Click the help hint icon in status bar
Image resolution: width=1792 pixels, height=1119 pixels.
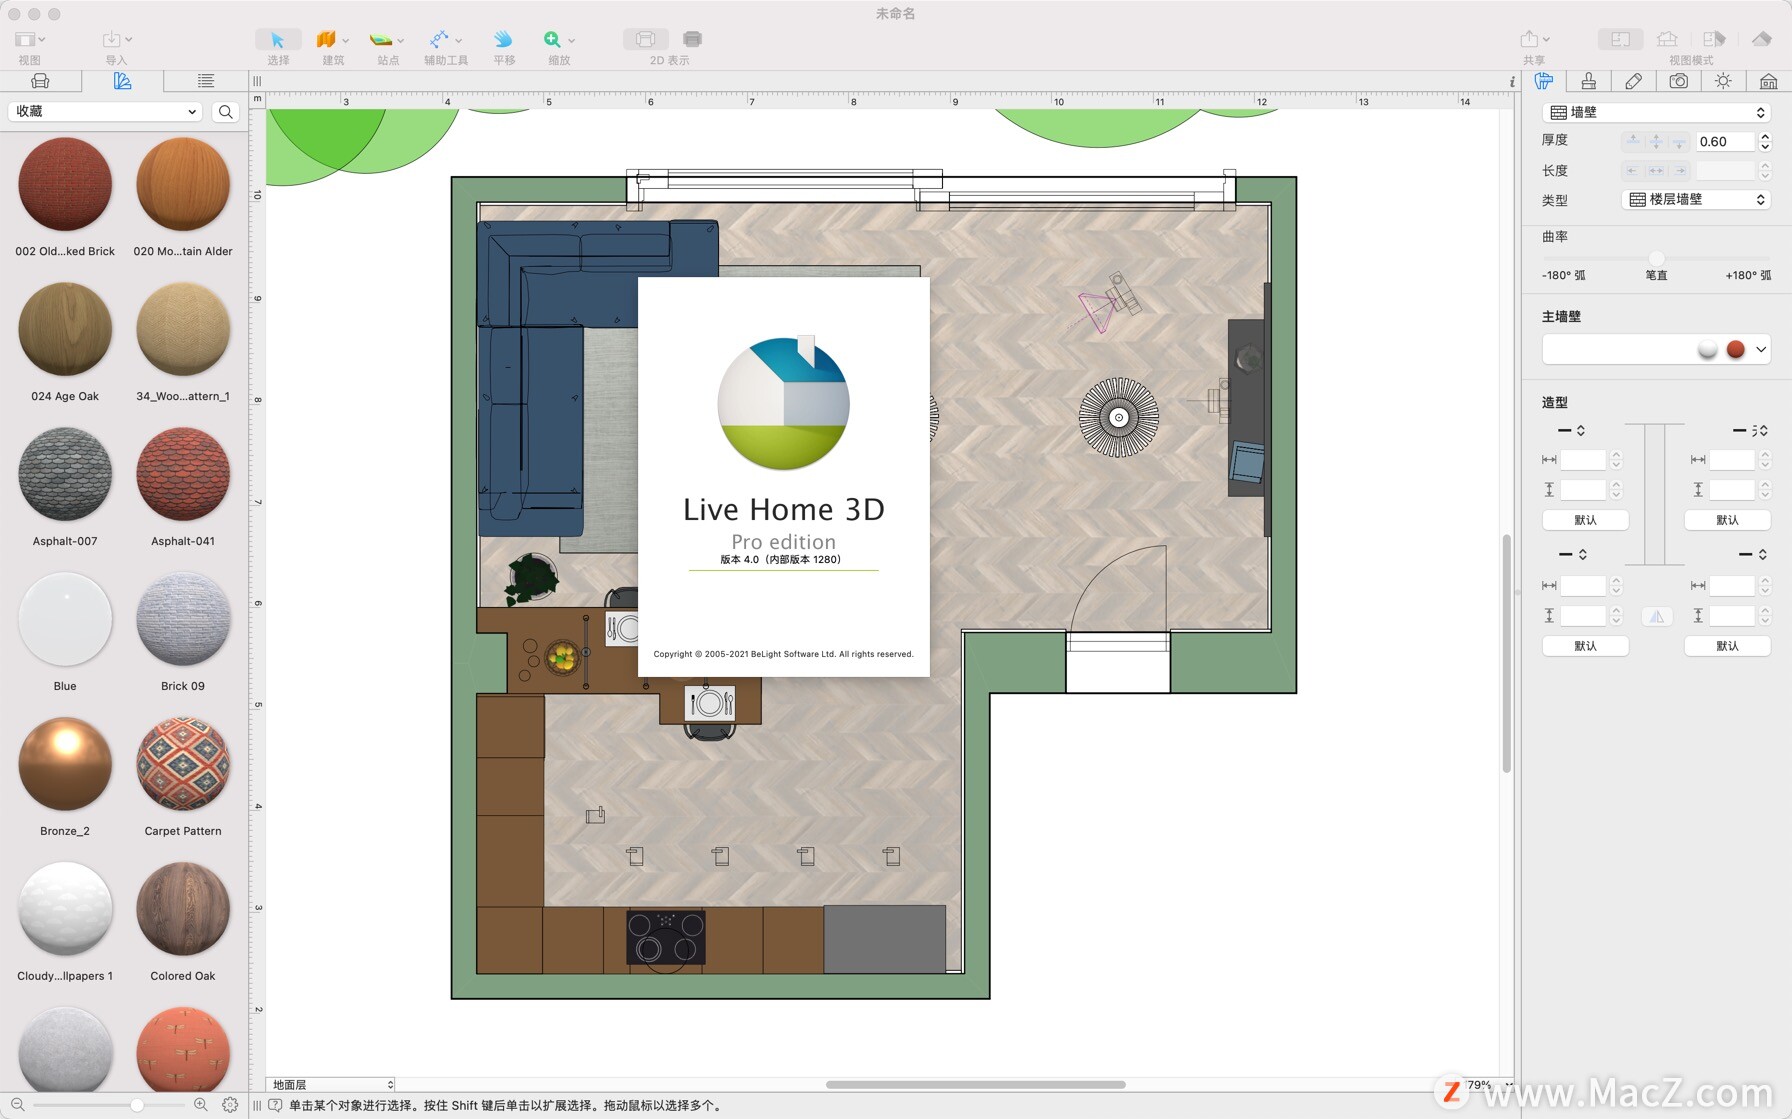275,1105
